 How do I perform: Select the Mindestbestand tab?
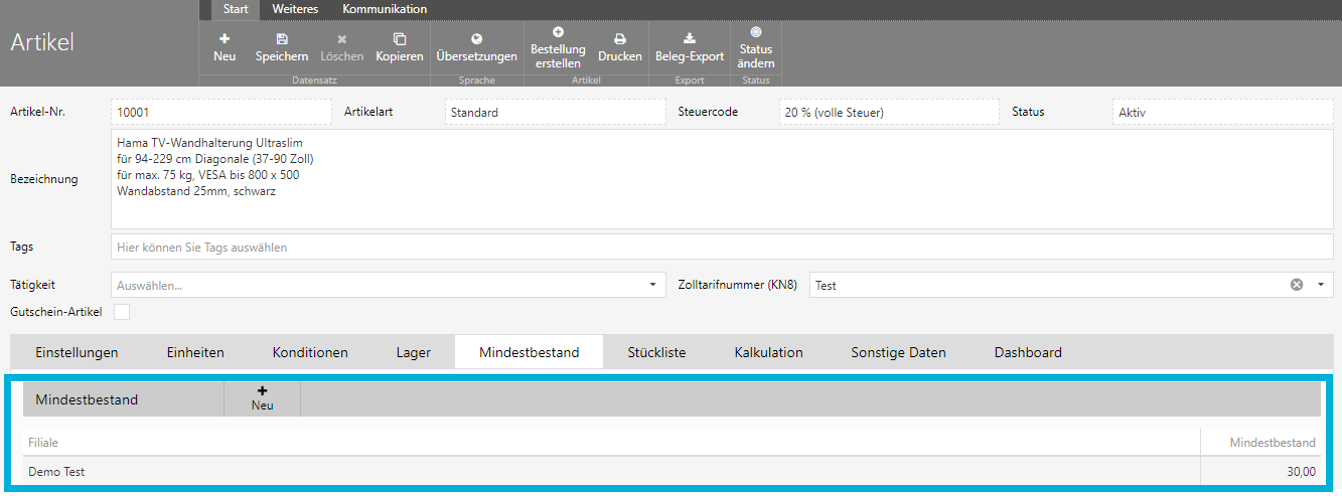pos(529,352)
